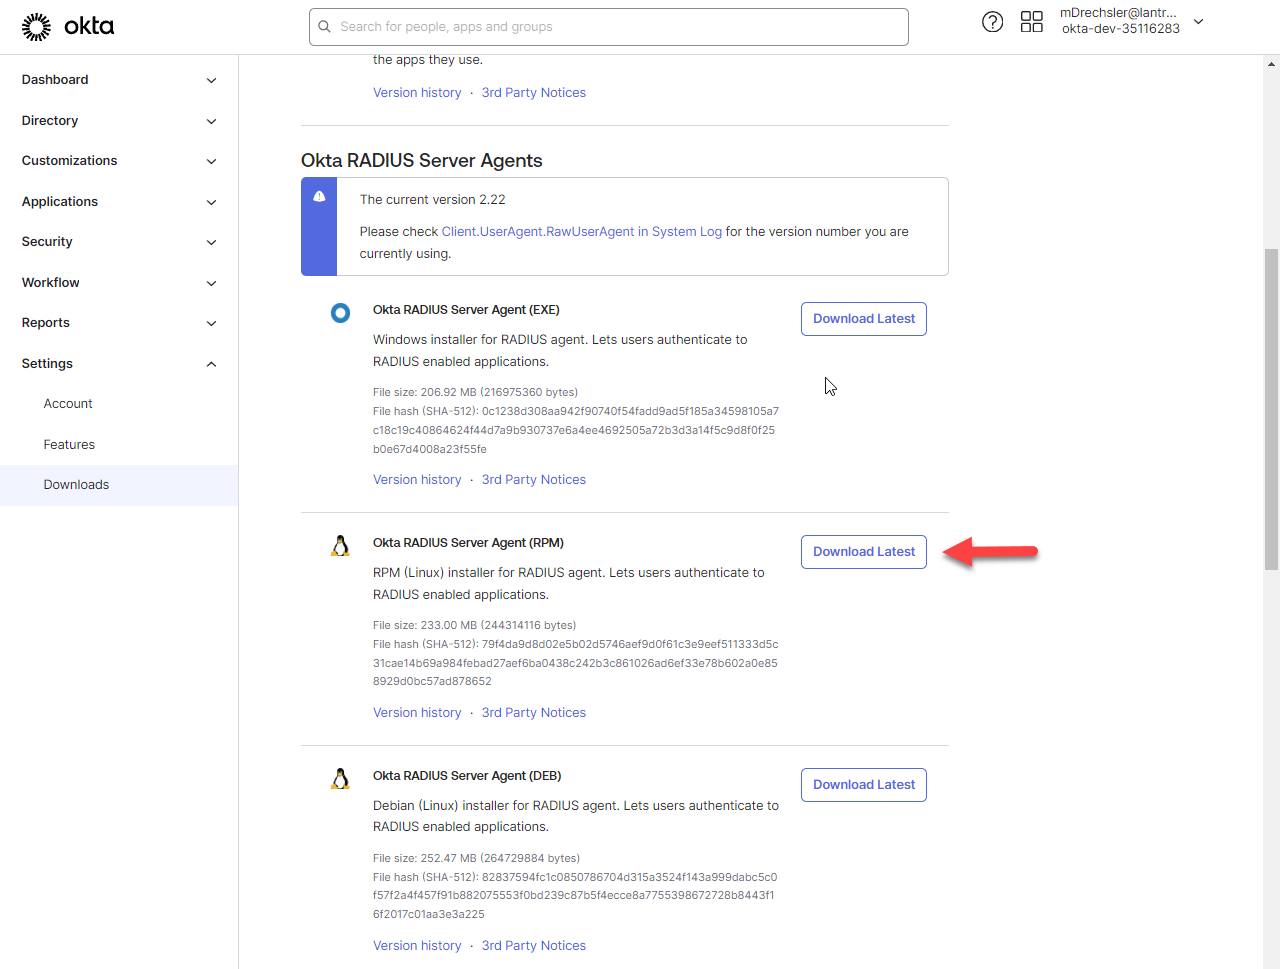Click the 'The current version 2.22' text
This screenshot has height=969, width=1280.
(x=433, y=200)
